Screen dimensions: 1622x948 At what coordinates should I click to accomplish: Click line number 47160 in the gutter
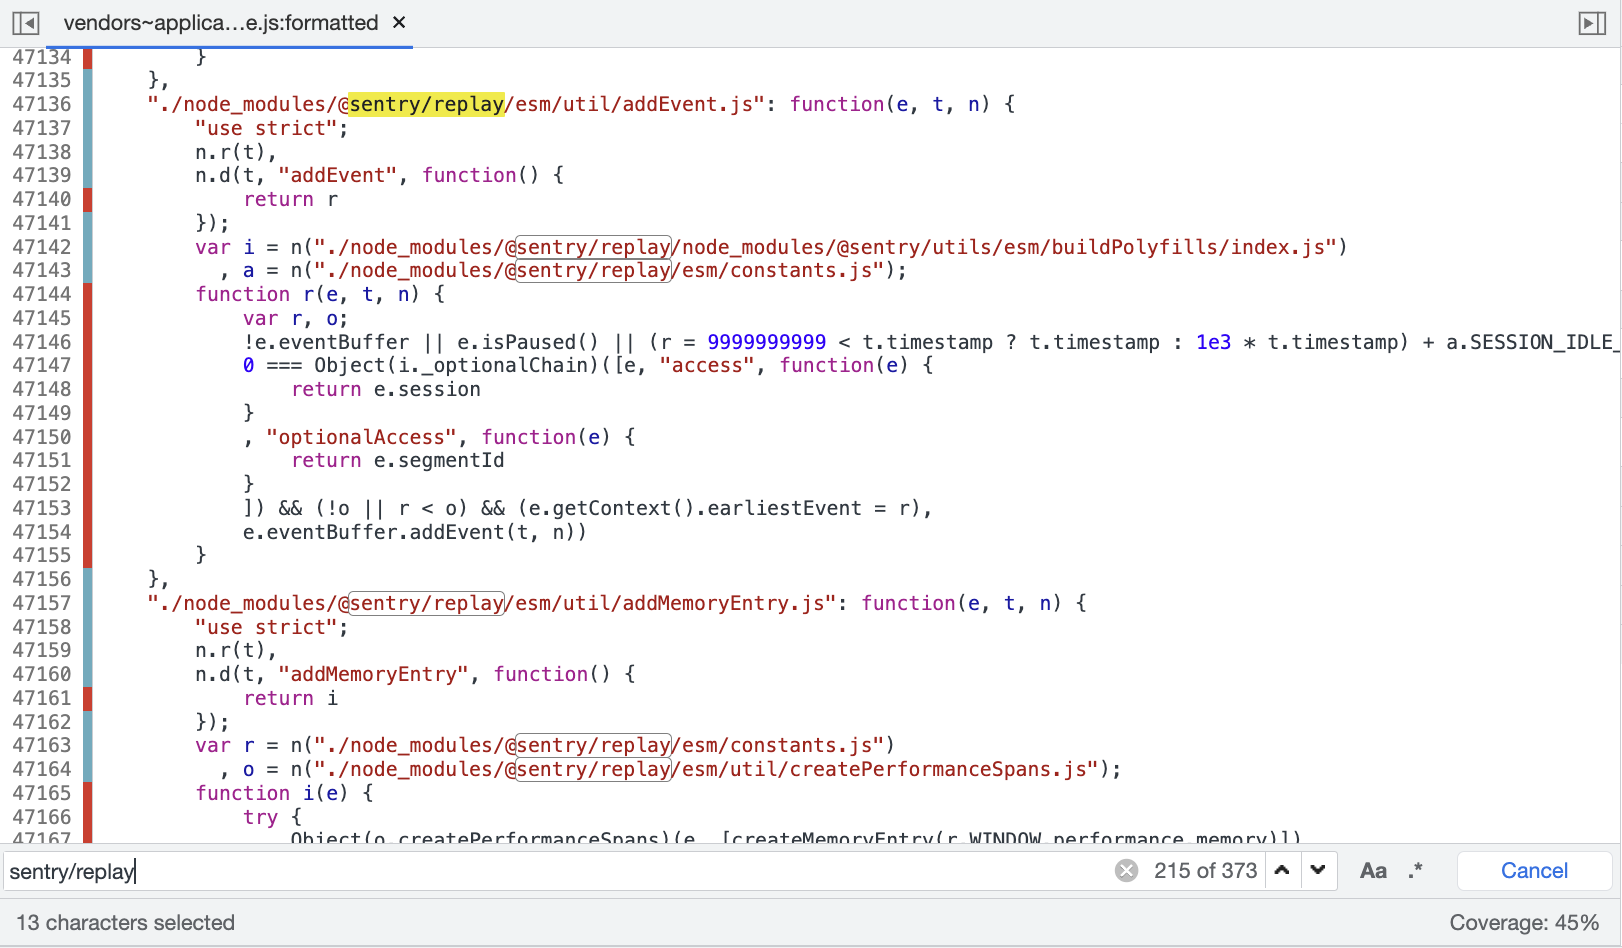43,674
